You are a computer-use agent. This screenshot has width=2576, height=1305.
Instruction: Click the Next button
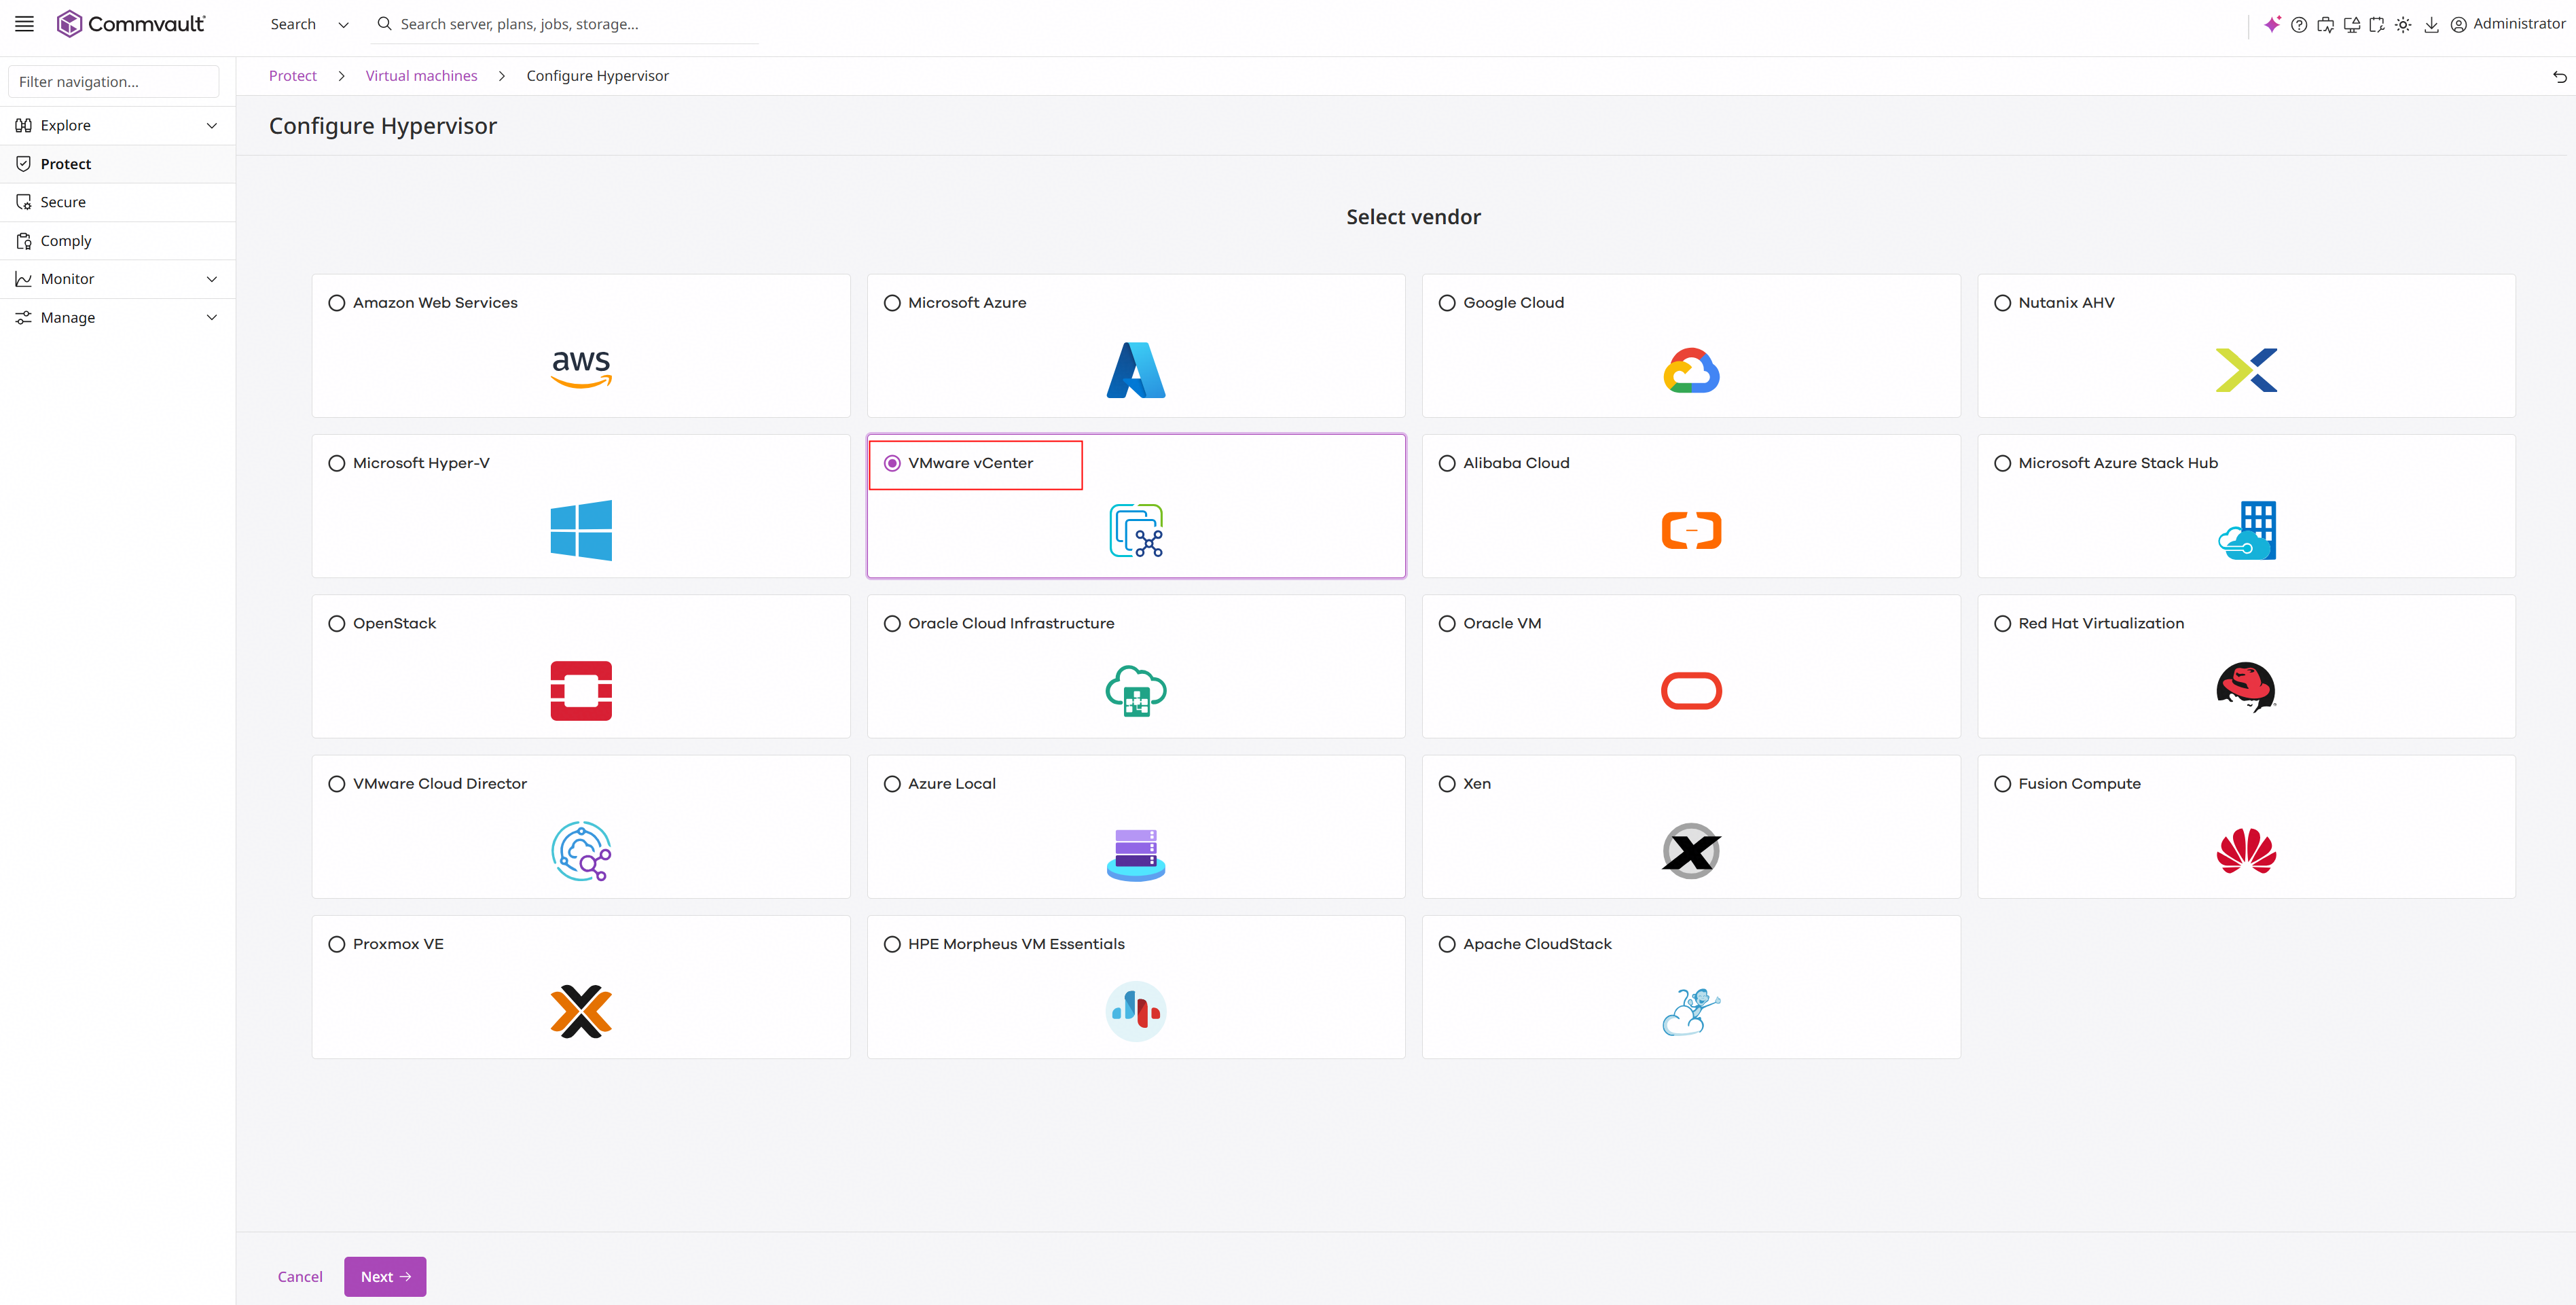pos(385,1277)
